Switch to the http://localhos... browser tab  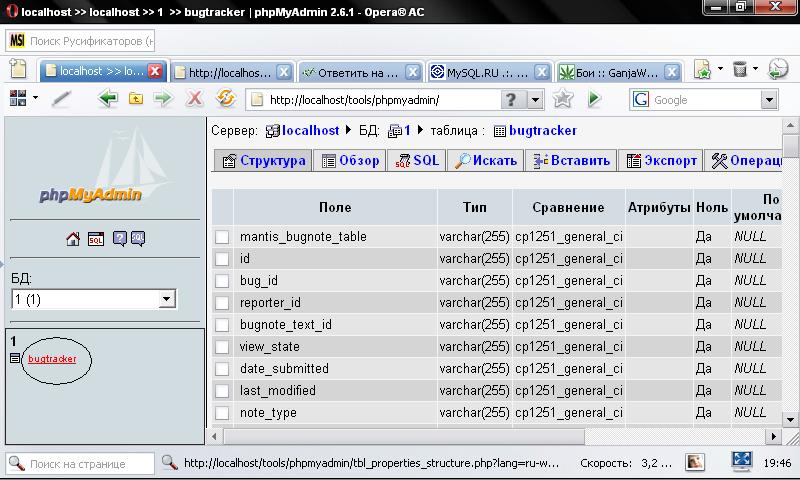pos(230,73)
